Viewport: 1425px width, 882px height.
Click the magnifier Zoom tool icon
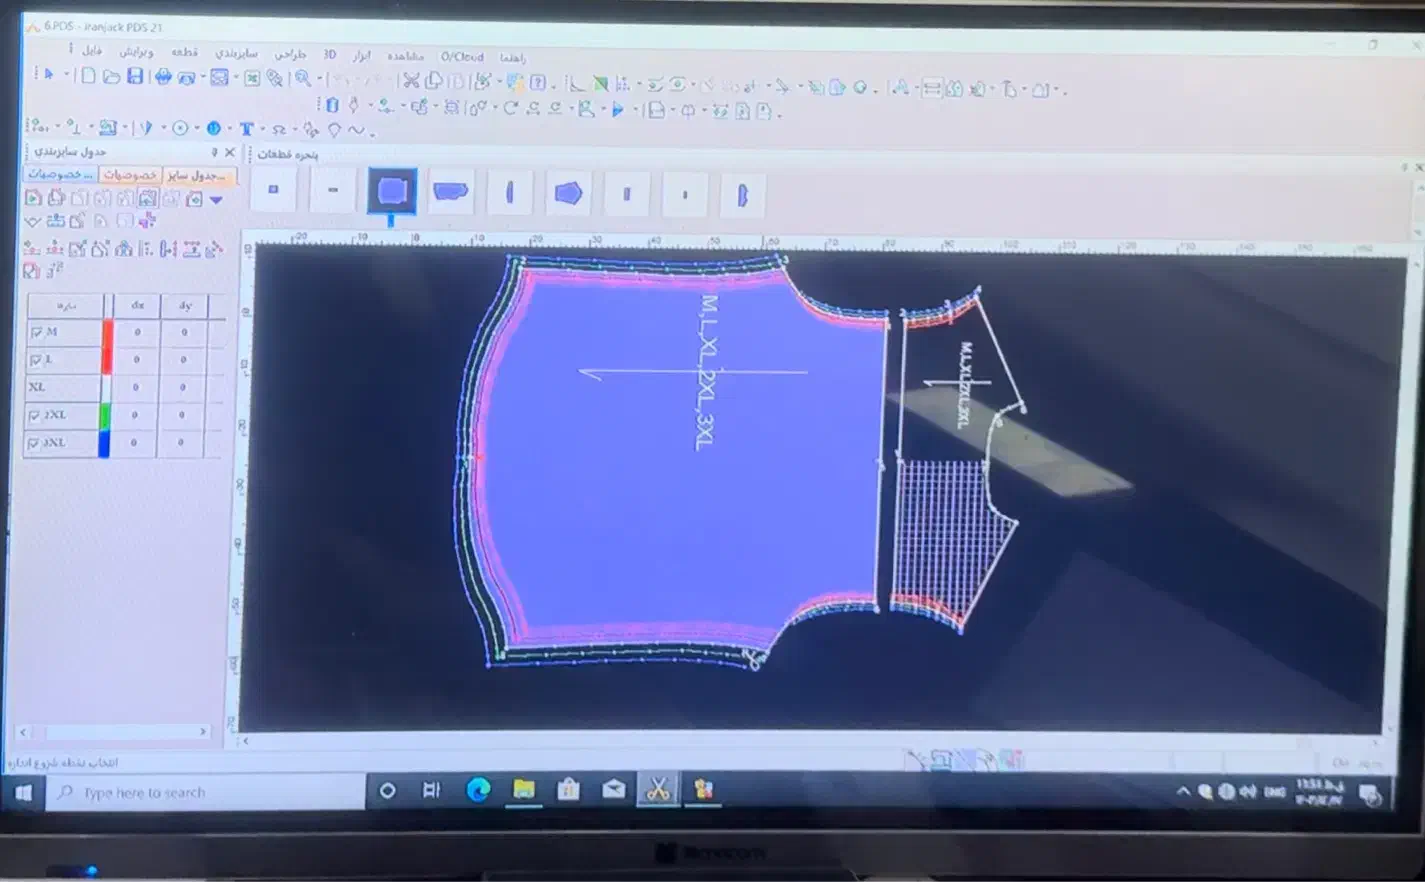click(x=303, y=79)
